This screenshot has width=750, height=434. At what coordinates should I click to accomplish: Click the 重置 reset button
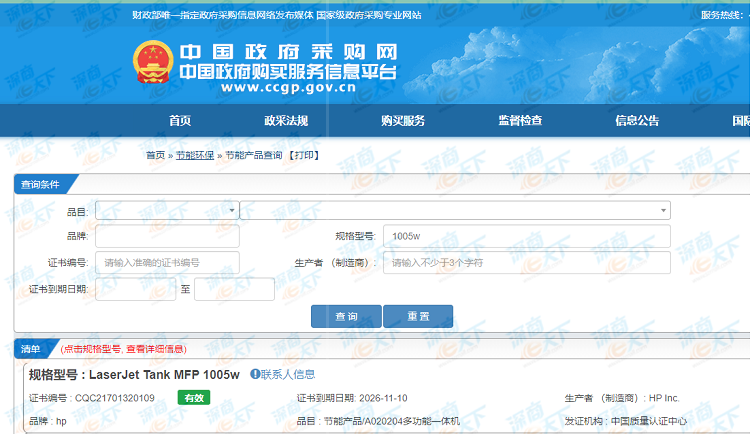418,316
